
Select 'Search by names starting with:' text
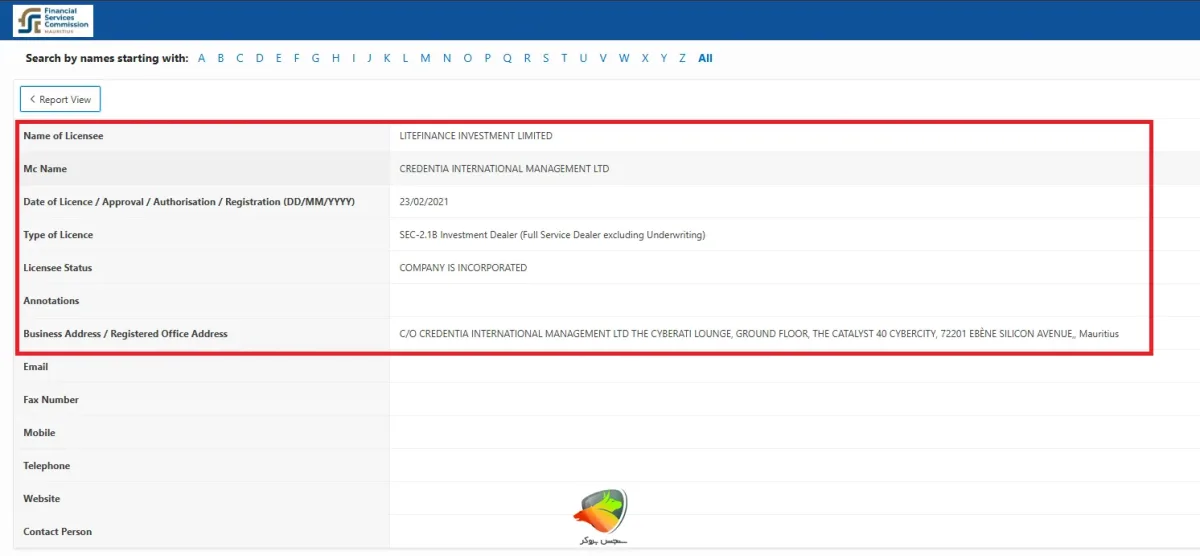[x=107, y=58]
